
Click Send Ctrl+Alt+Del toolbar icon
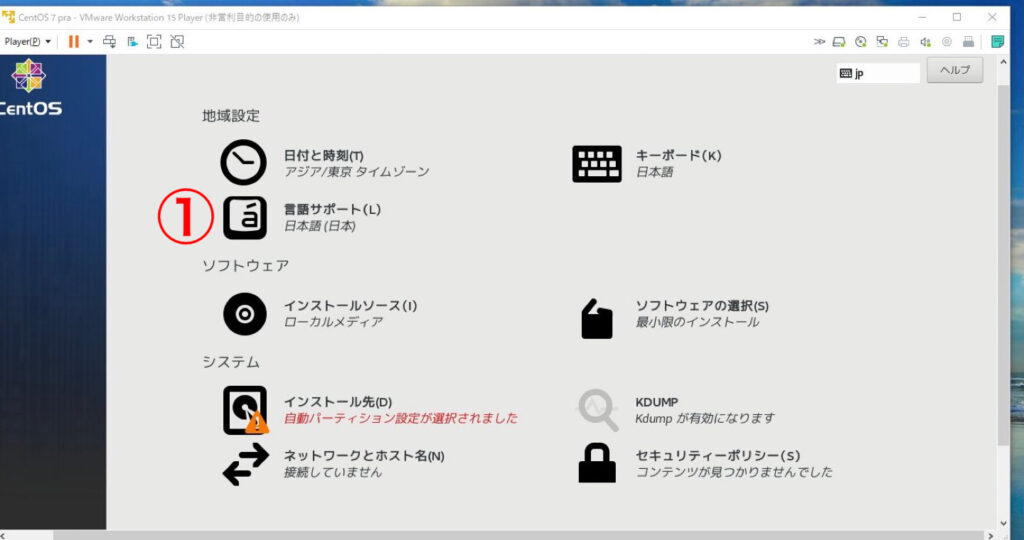[110, 41]
